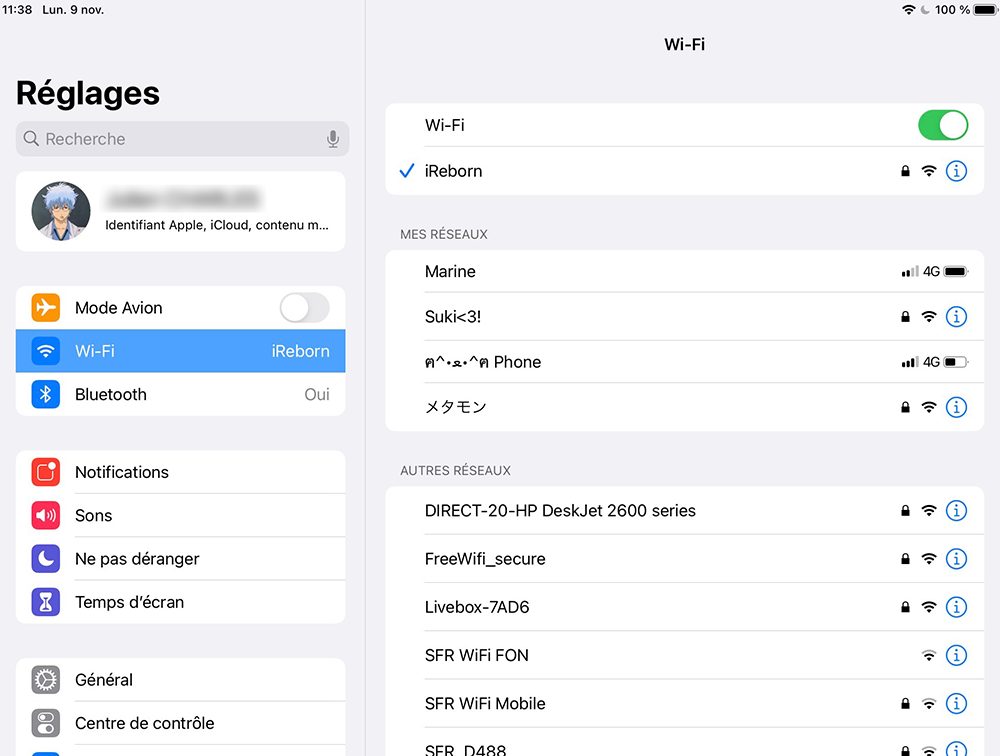Go to Sons settings

click(180, 515)
